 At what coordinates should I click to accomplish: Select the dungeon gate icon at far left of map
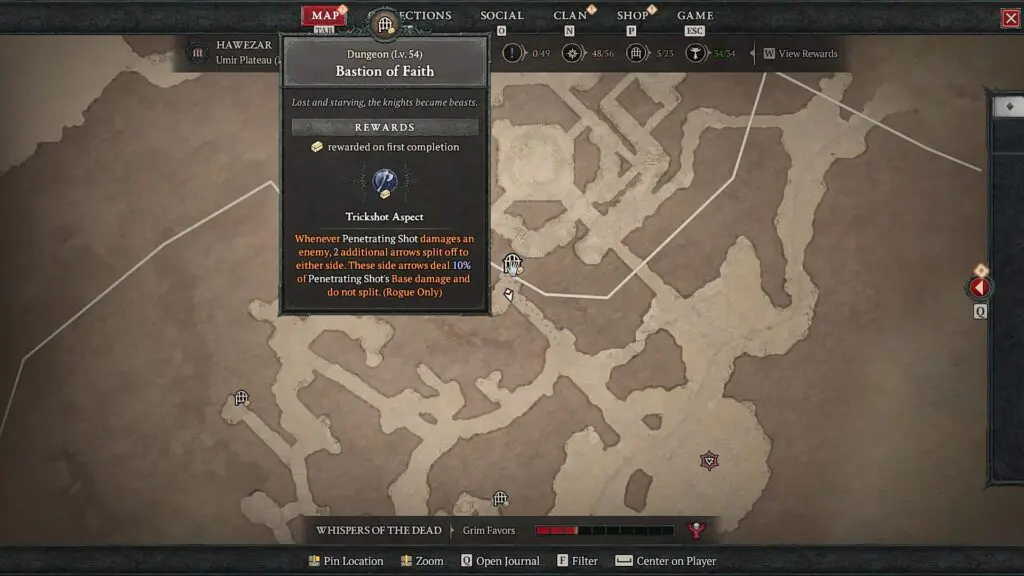(x=242, y=398)
